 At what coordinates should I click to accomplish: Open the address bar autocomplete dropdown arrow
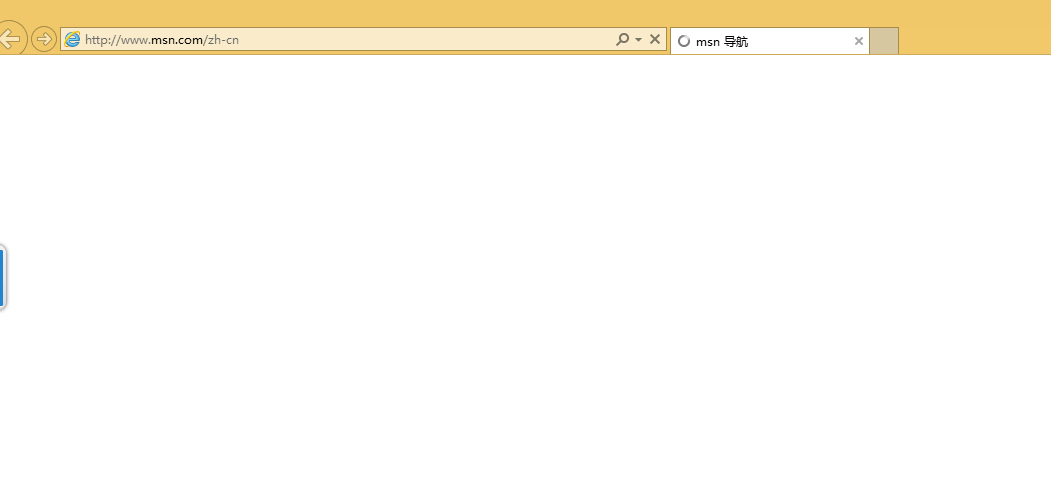[638, 40]
